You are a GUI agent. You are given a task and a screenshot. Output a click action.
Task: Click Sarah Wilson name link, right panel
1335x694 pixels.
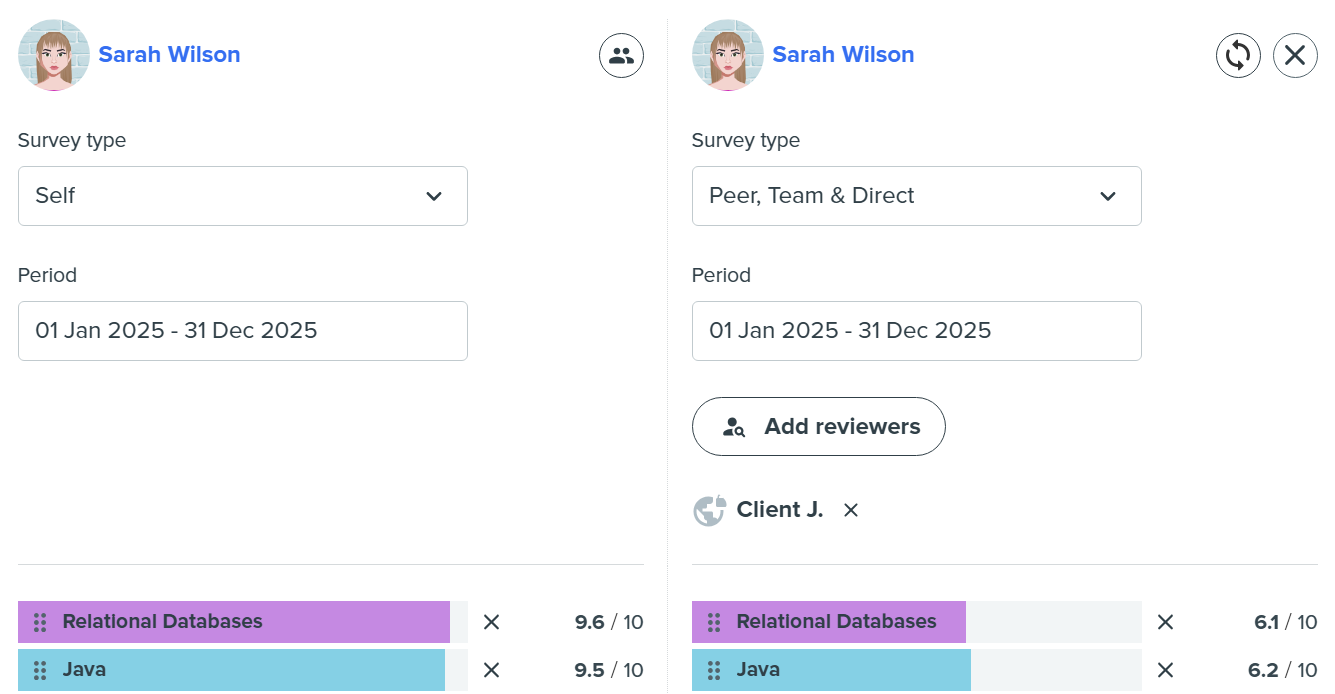point(843,54)
